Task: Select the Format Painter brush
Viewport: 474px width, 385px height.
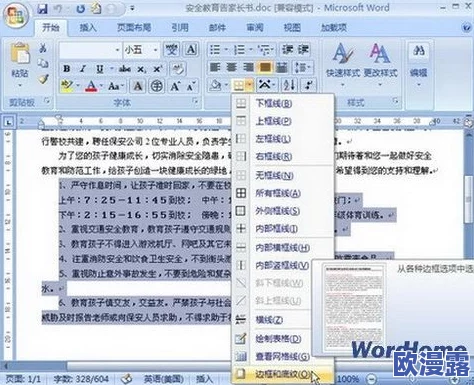Action: (x=43, y=79)
